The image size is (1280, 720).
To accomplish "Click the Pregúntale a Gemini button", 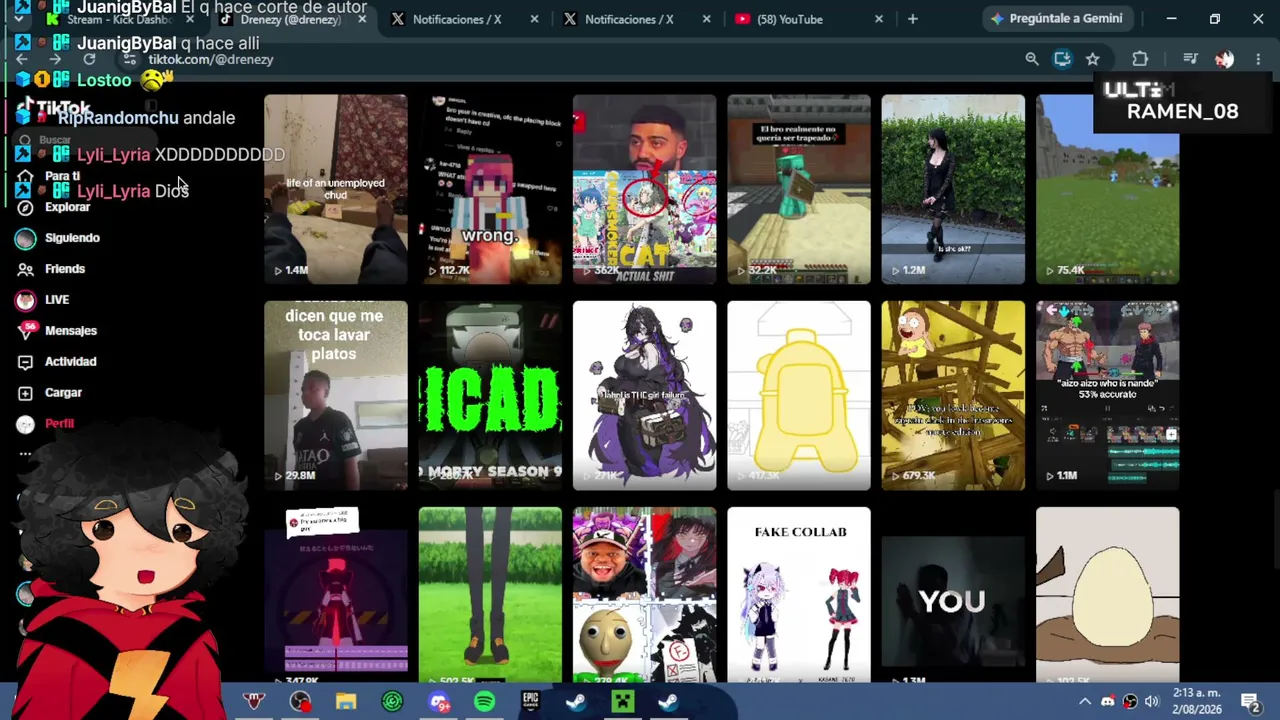I will [x=1057, y=19].
